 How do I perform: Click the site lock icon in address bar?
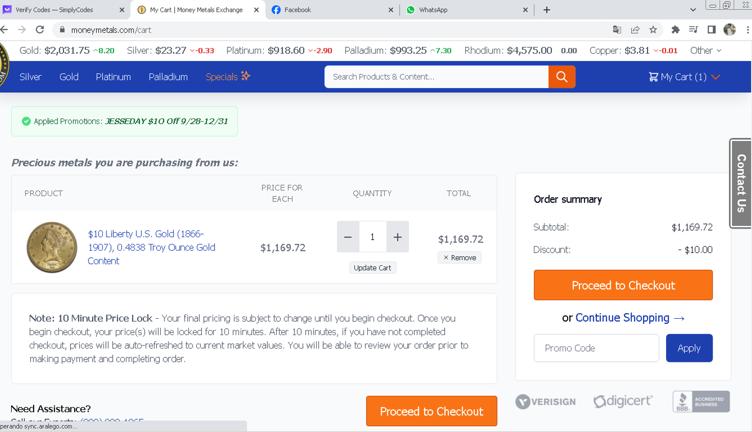pyautogui.click(x=62, y=30)
